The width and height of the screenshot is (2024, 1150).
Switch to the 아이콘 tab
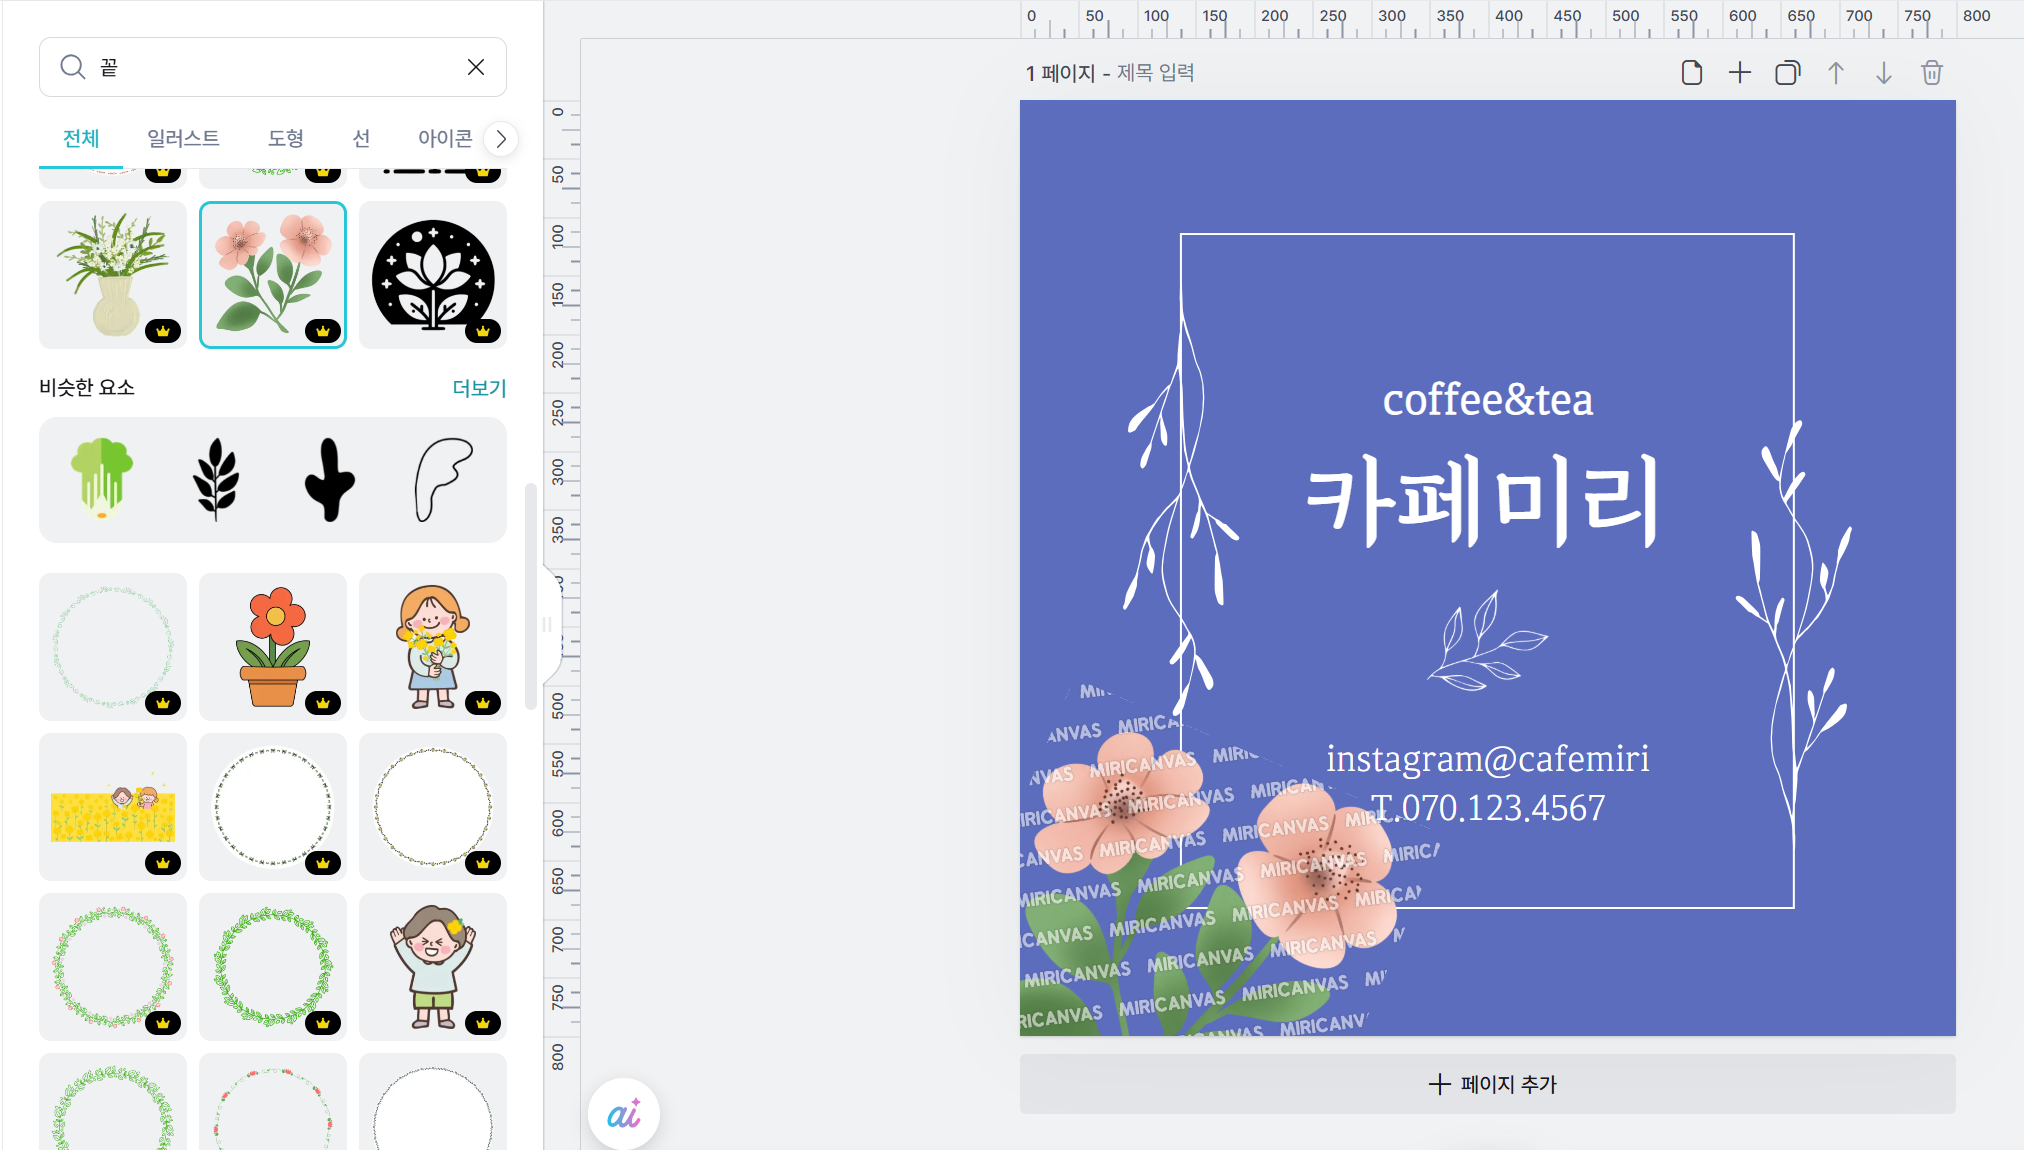coord(445,138)
